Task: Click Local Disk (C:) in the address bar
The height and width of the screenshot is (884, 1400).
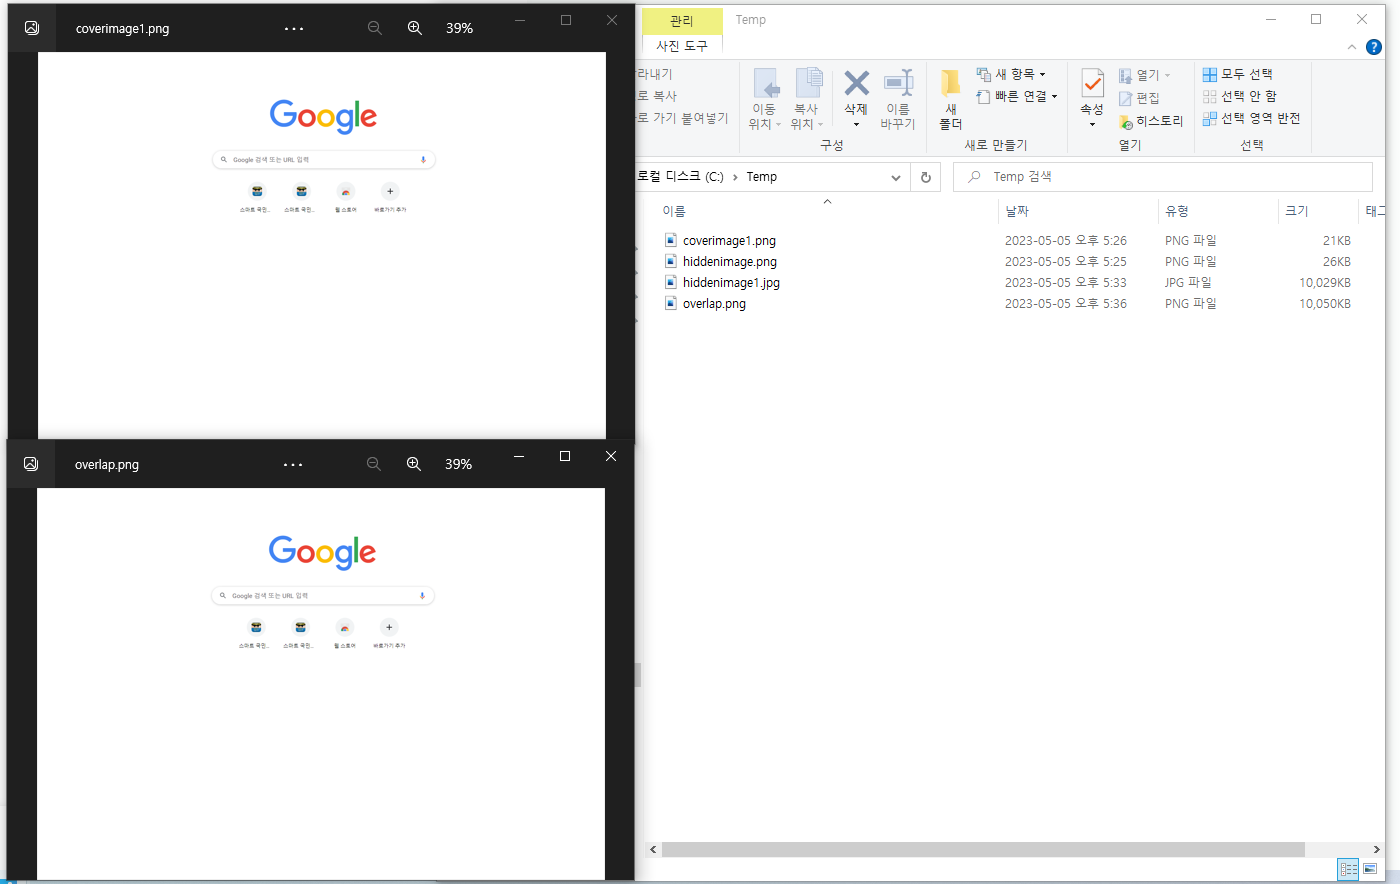Action: click(x=682, y=177)
